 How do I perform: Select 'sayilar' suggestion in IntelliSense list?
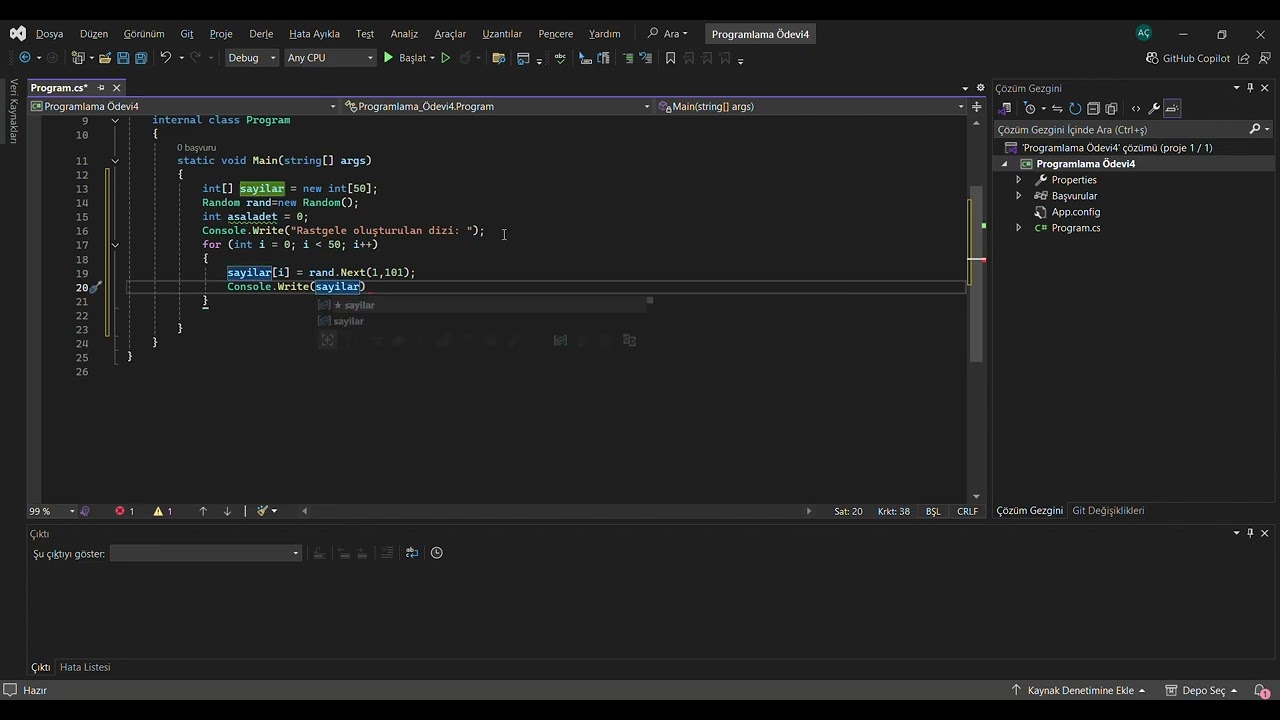(x=348, y=321)
